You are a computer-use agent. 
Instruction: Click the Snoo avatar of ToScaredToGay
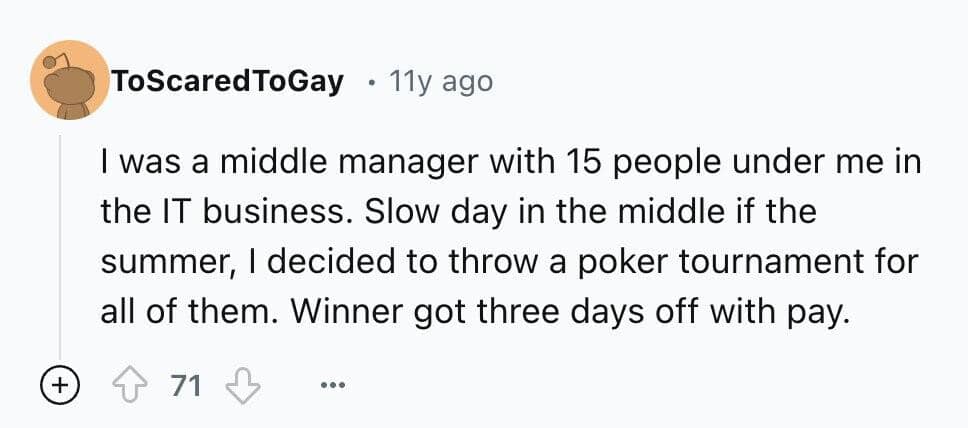pyautogui.click(x=66, y=80)
